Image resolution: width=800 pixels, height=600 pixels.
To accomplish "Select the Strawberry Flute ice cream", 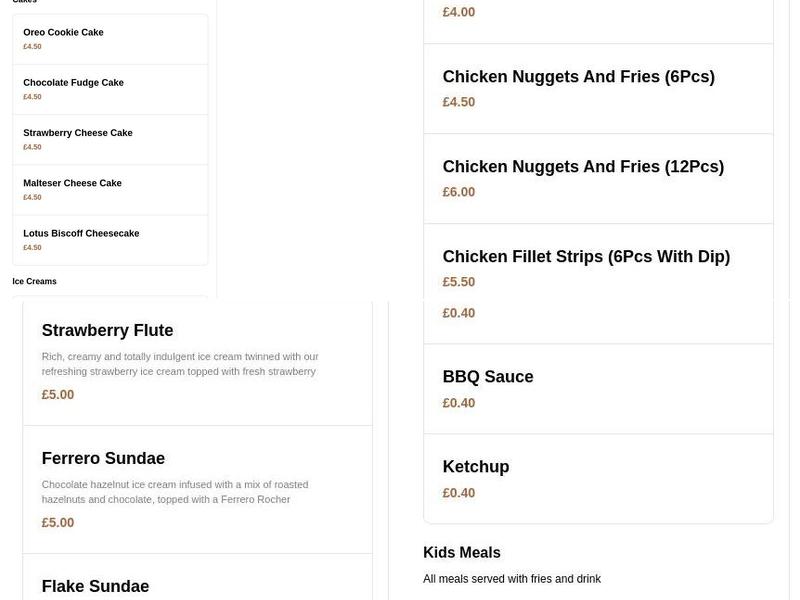I will (x=108, y=330).
